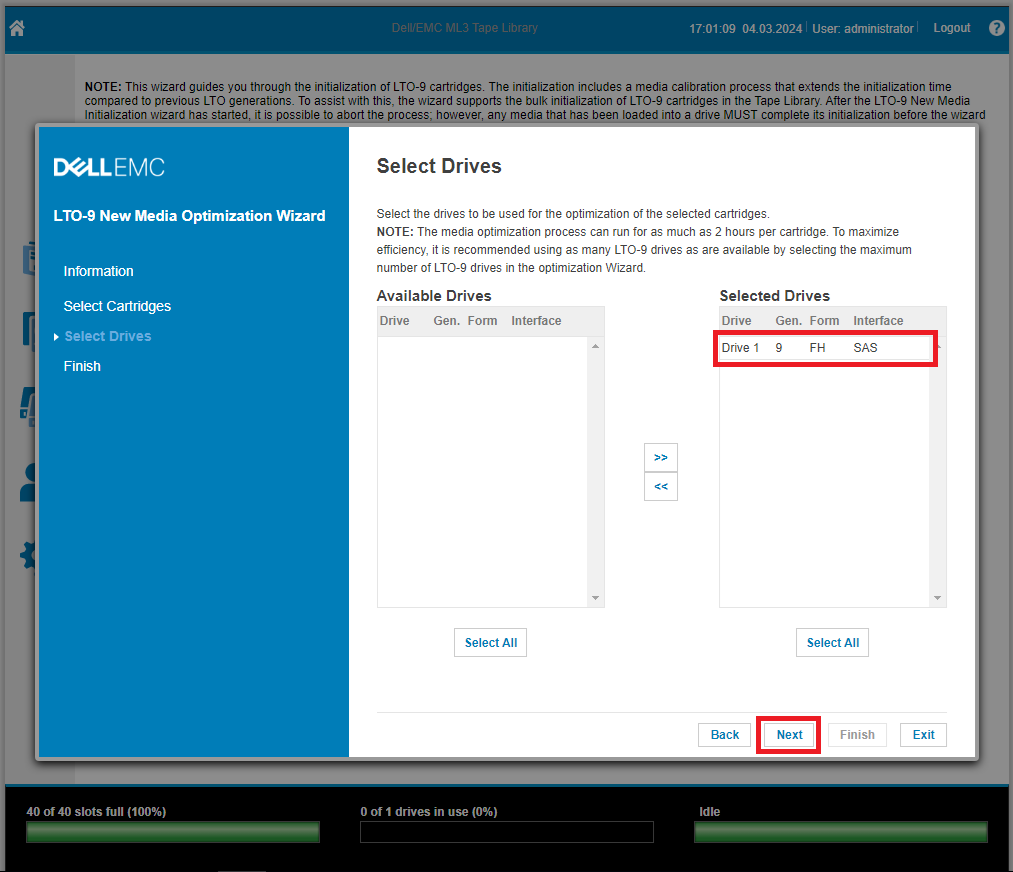Viewport: 1013px width, 872px height.
Task: Remove drive using the << button
Action: point(660,486)
